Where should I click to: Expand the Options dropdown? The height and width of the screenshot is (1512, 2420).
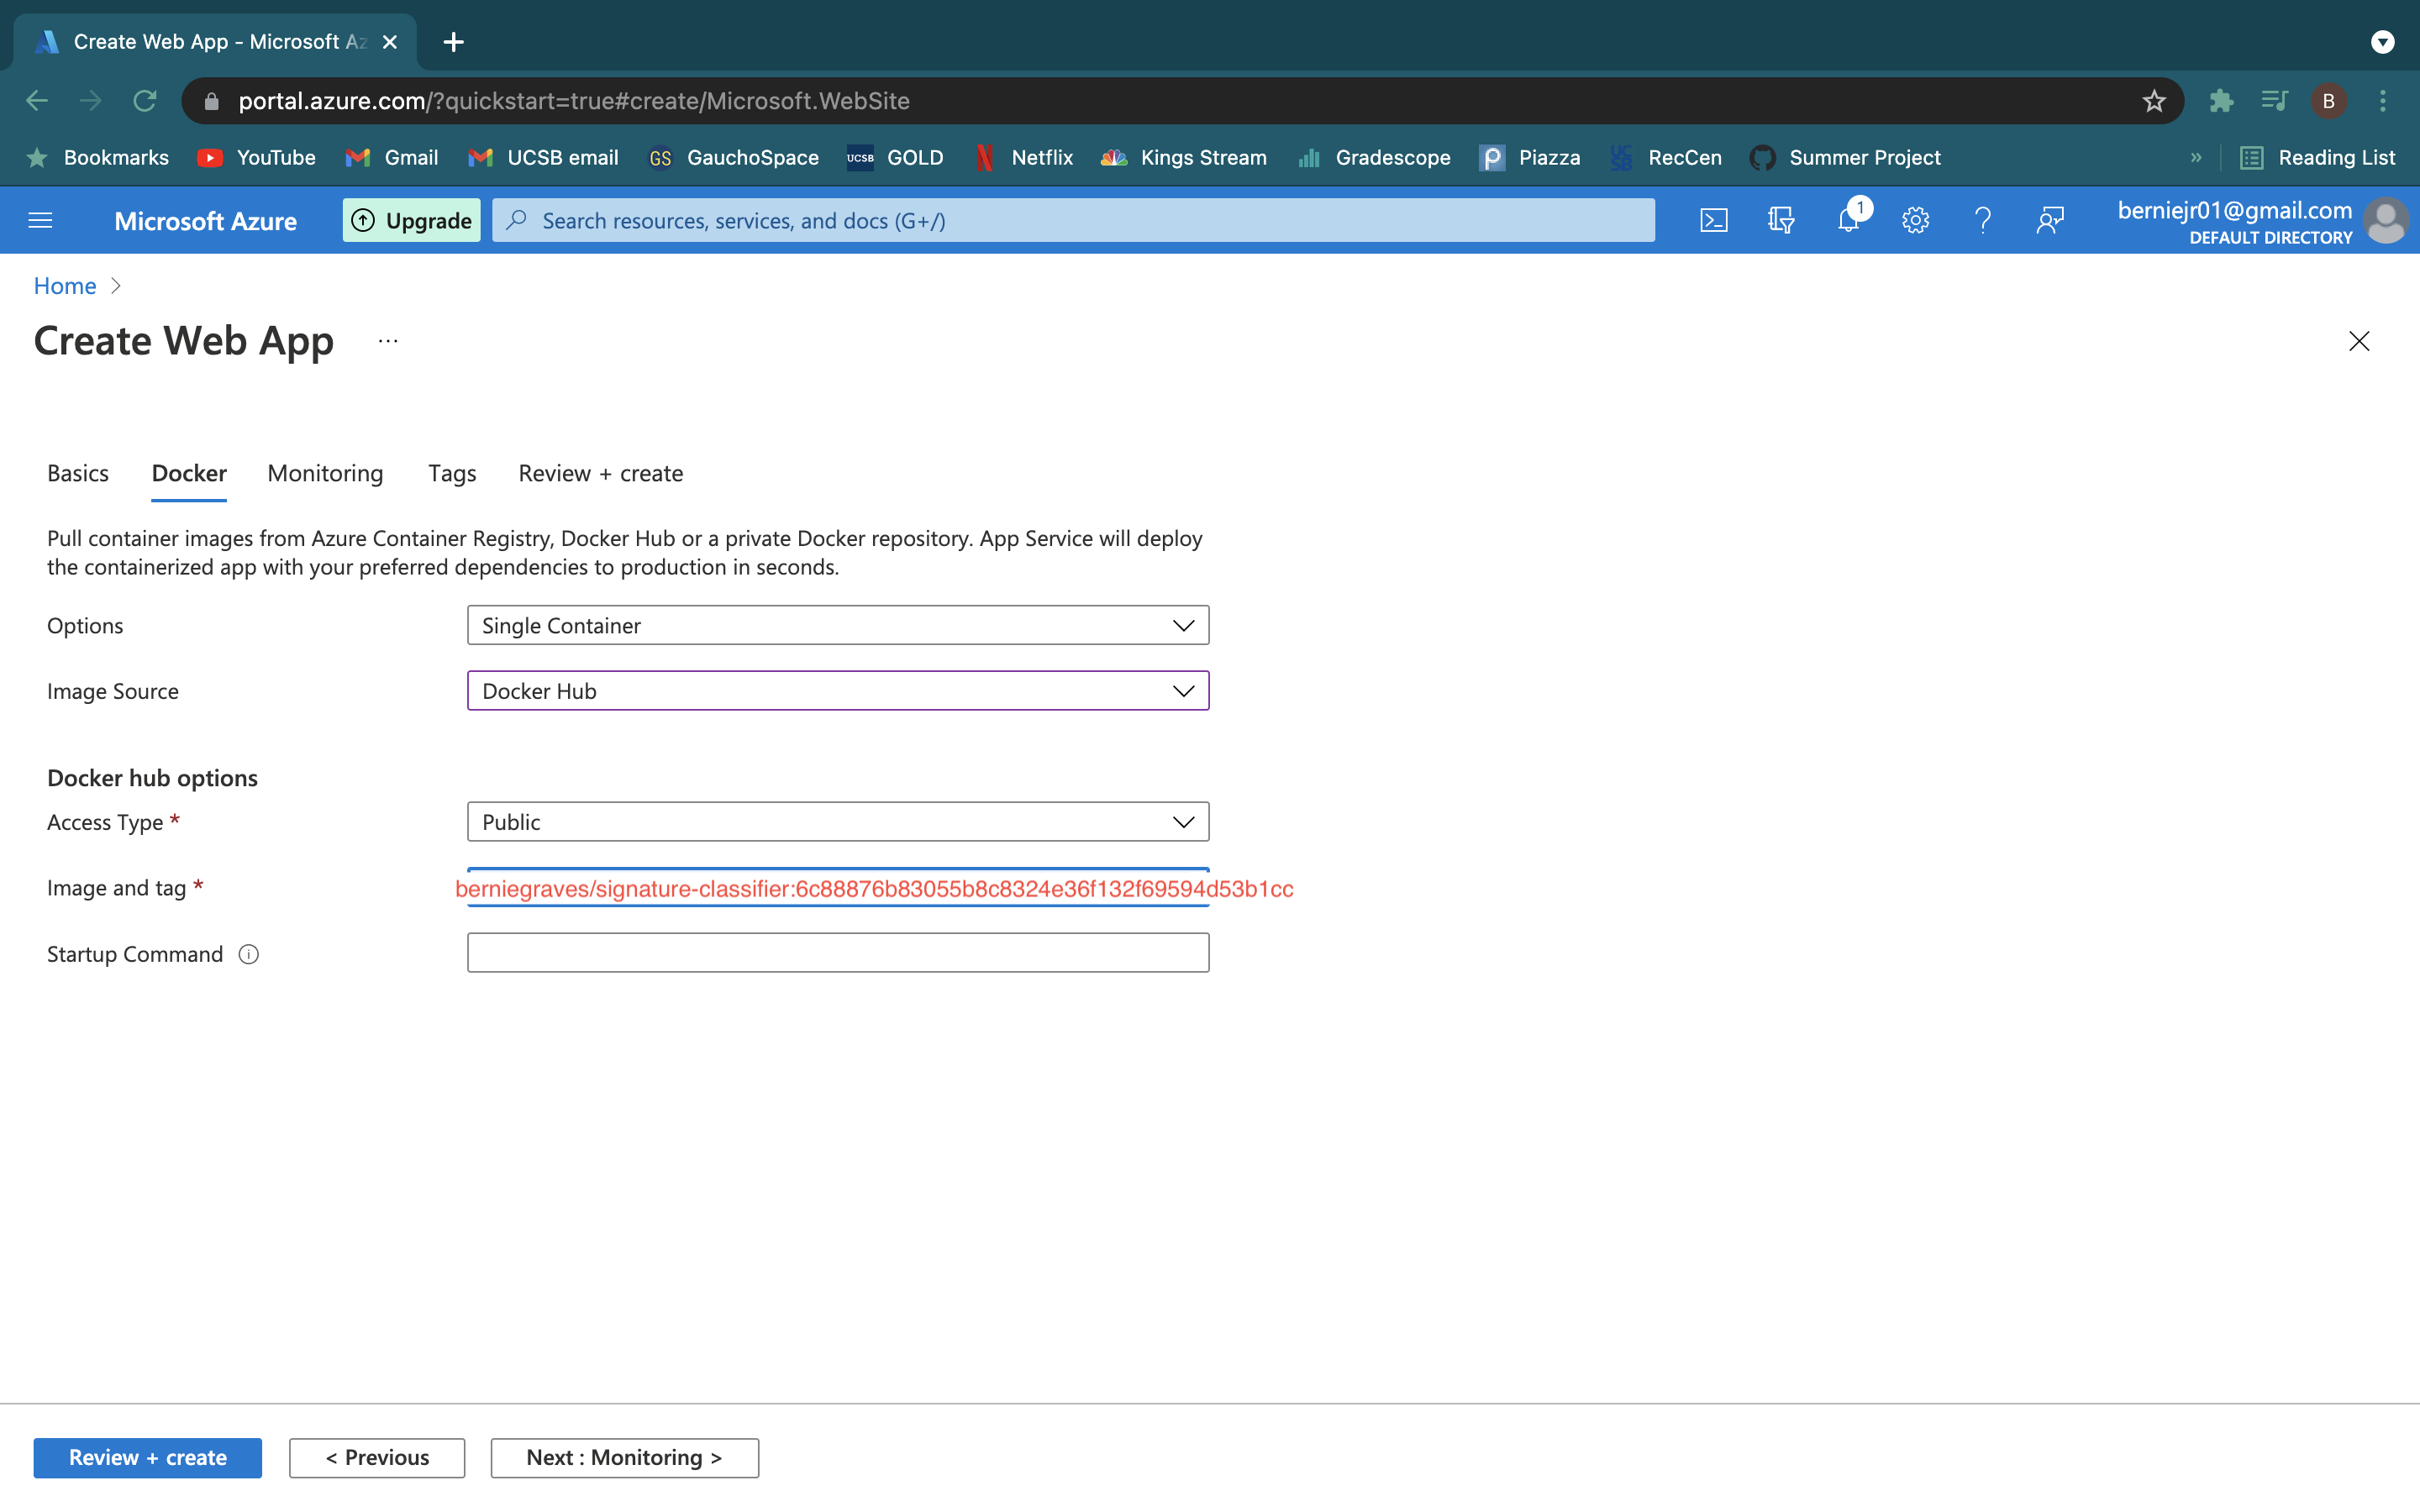(x=837, y=625)
